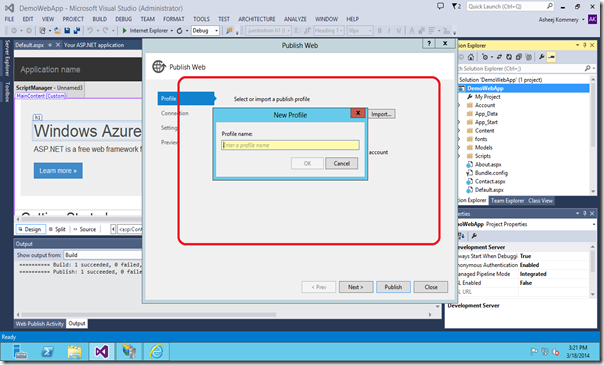Open browser selection dropdown next to Internet Explorer
Viewport: 604px width, 365px height.
click(172, 31)
